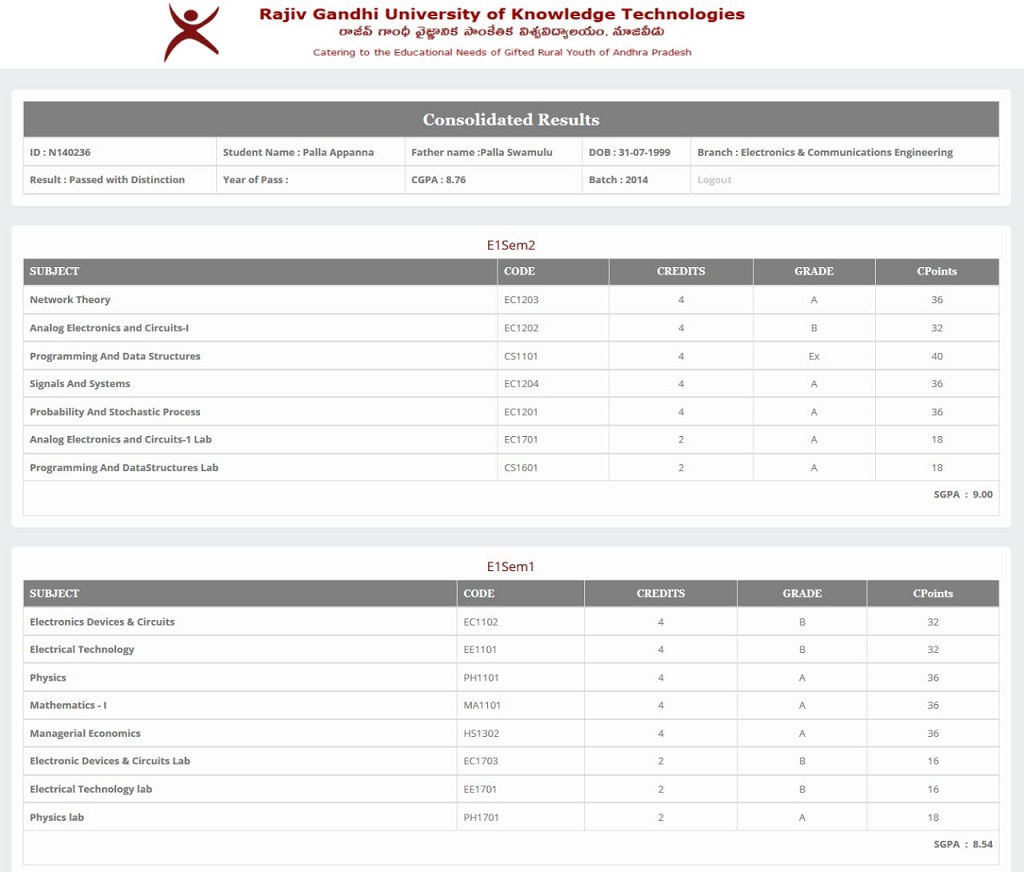Click code EC1201
This screenshot has width=1024, height=872.
pyautogui.click(x=520, y=412)
